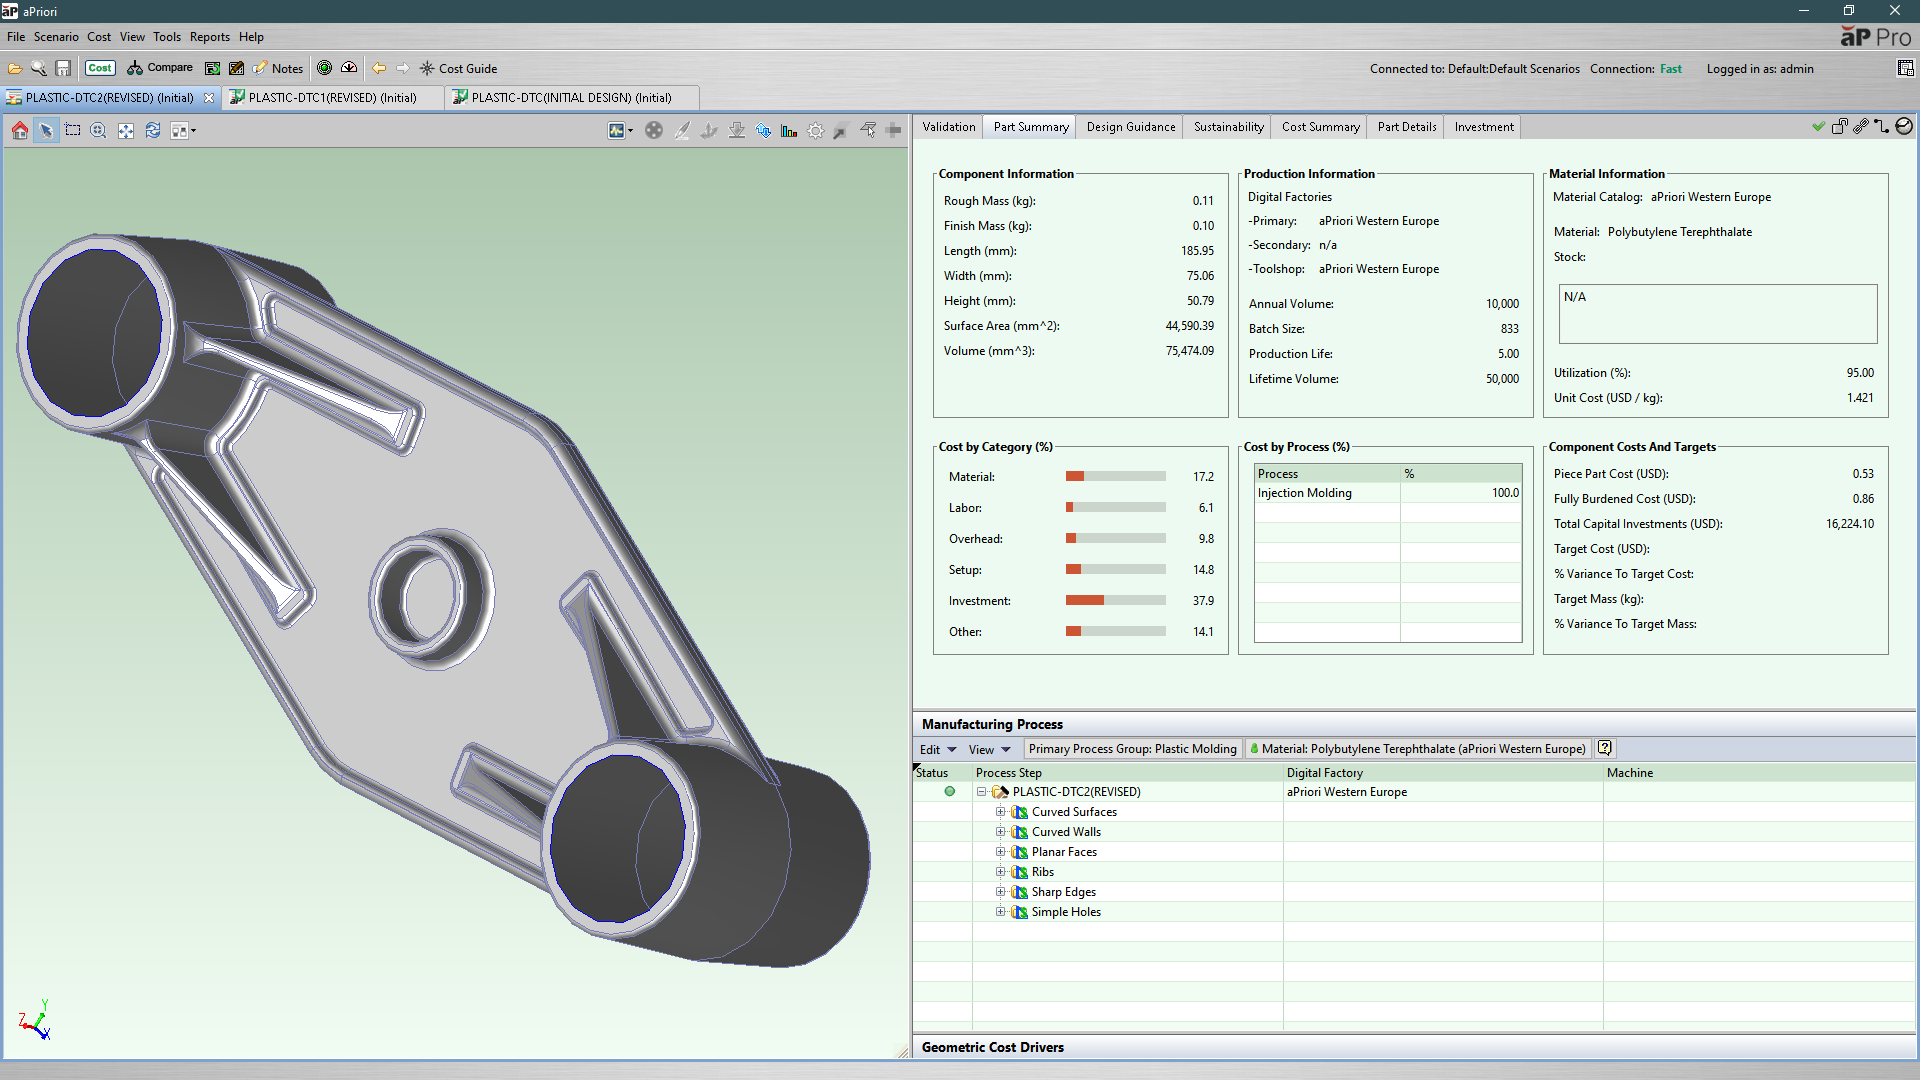Open scenario with folder icon
This screenshot has width=1920, height=1080.
[x=15, y=69]
